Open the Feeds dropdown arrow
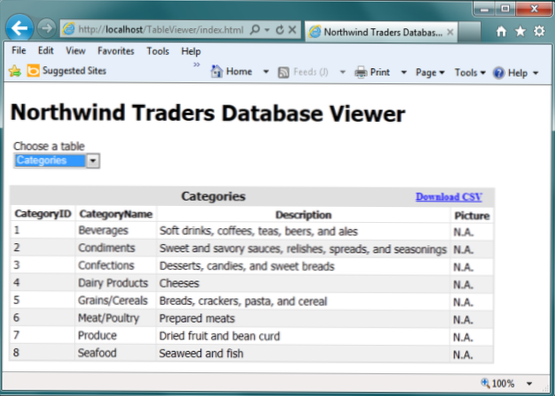The height and width of the screenshot is (396, 555). (342, 73)
